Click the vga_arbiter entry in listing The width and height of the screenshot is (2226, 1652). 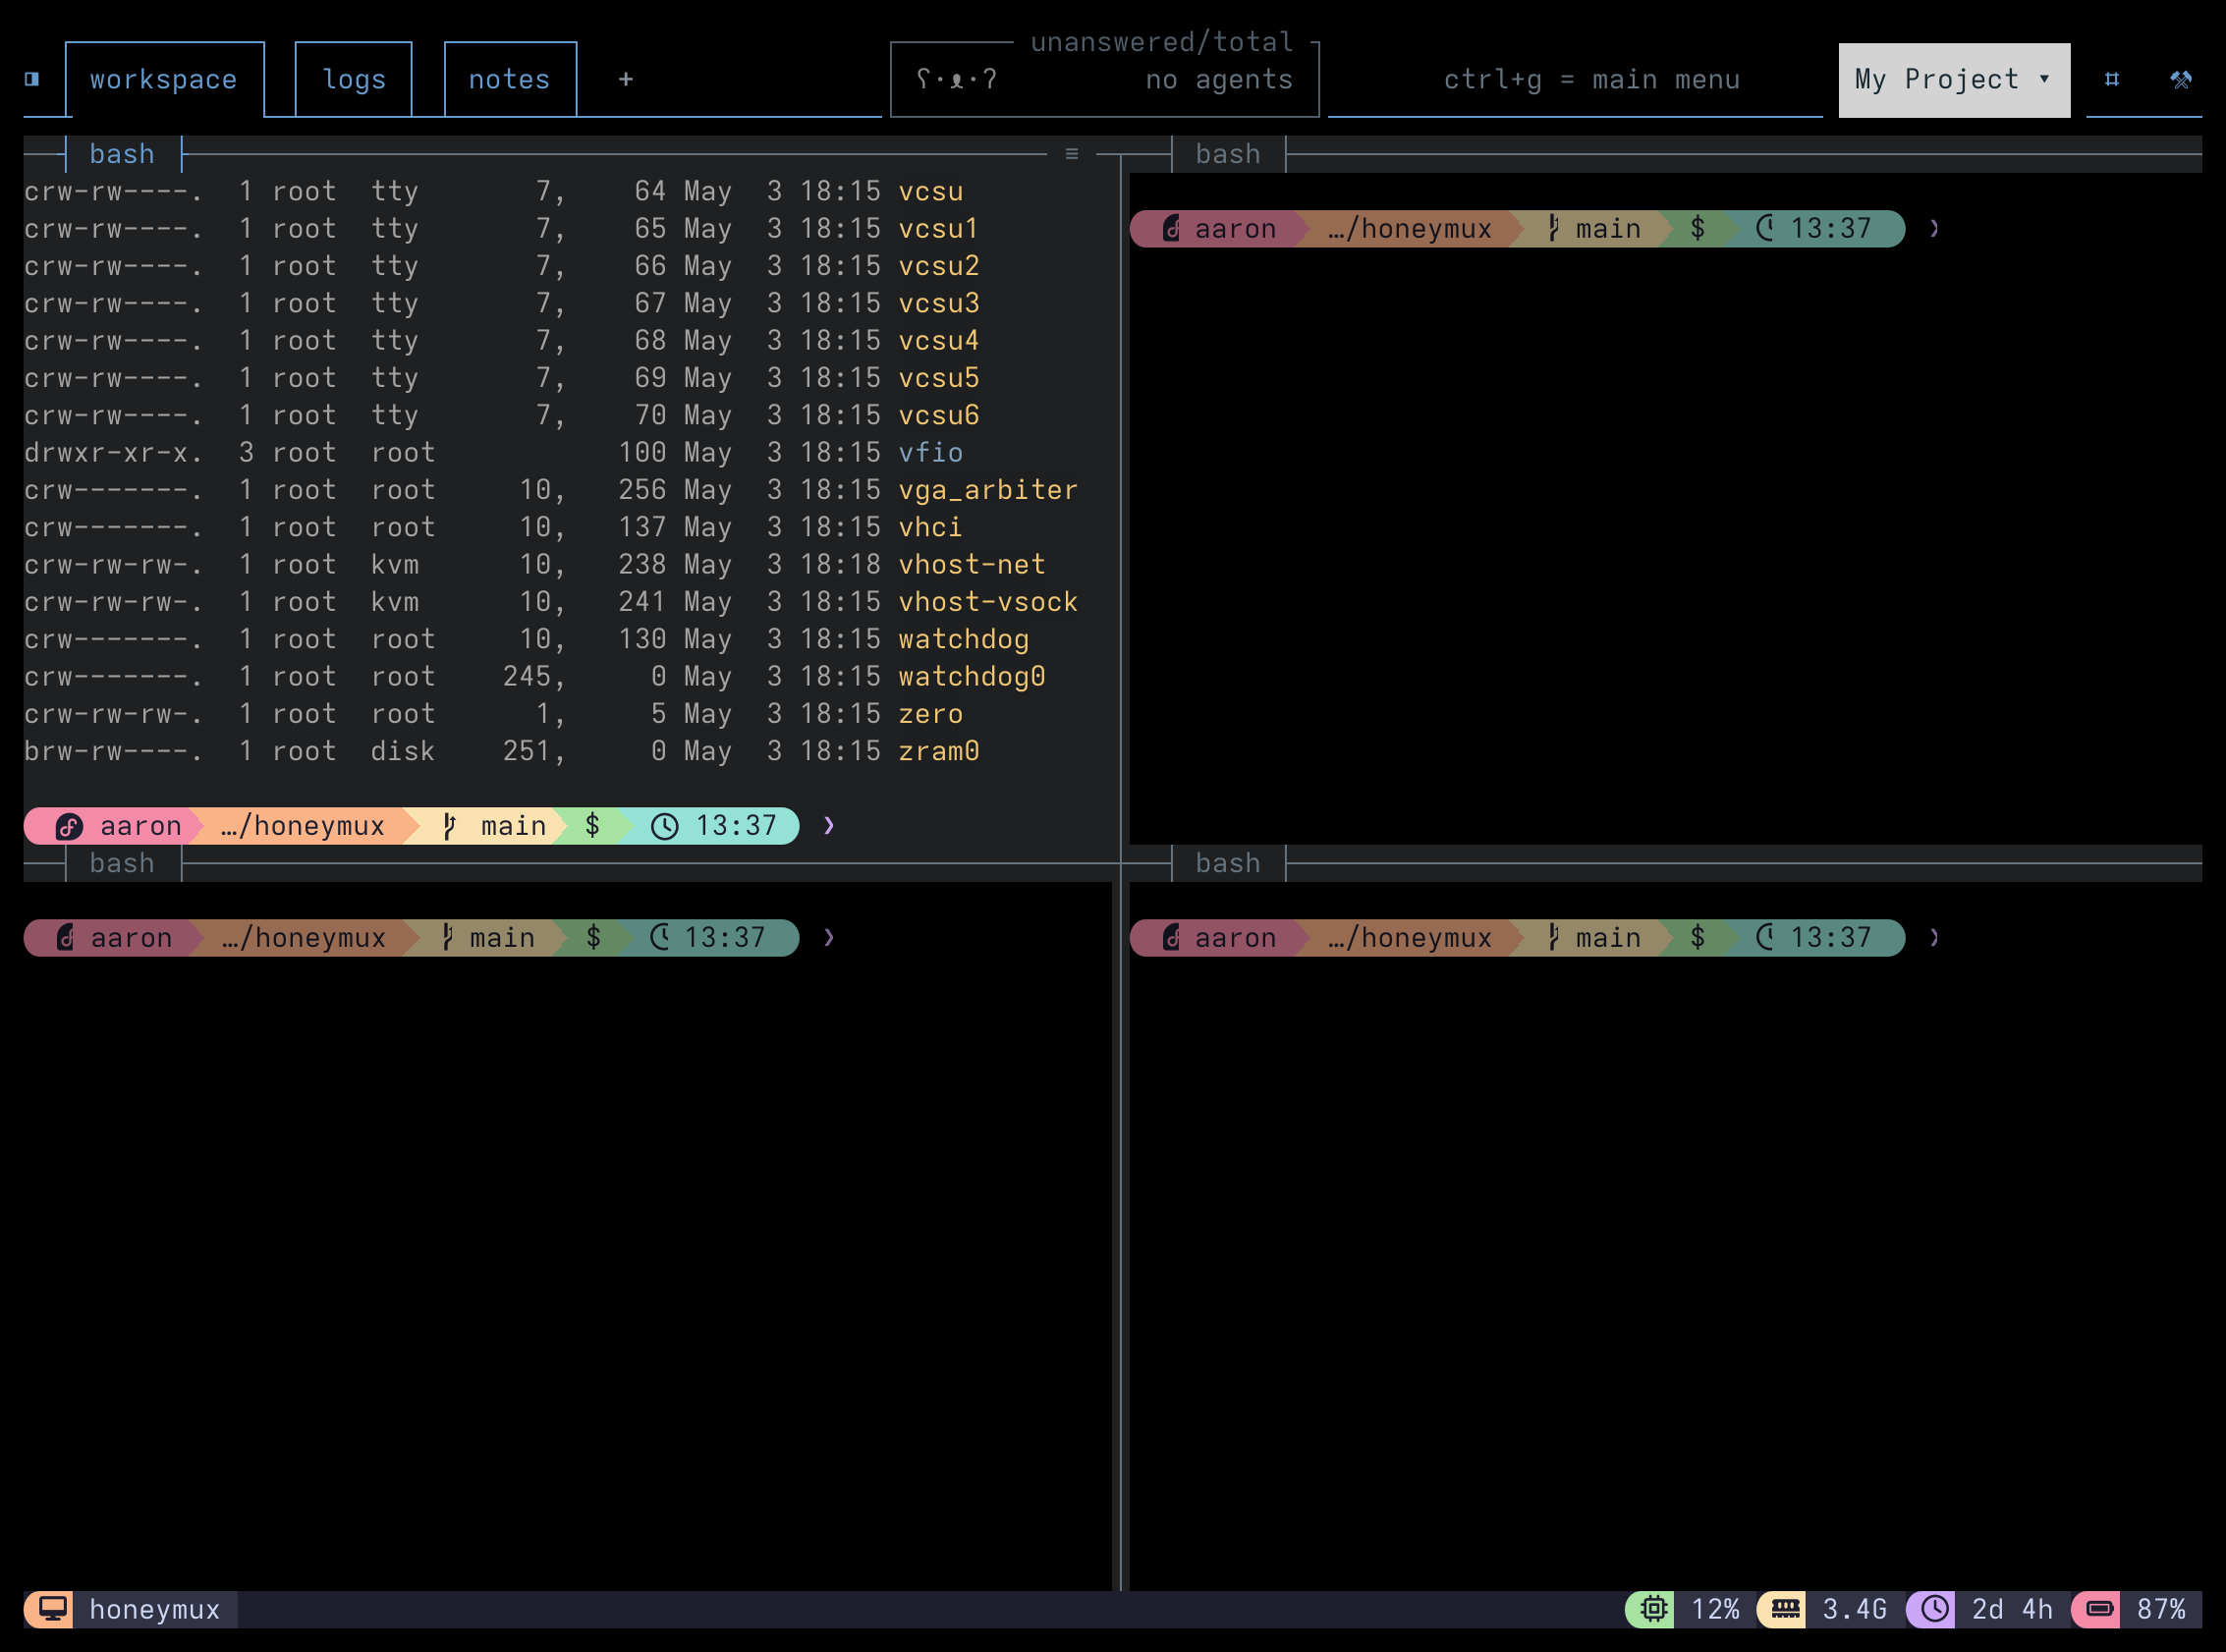[x=988, y=490]
